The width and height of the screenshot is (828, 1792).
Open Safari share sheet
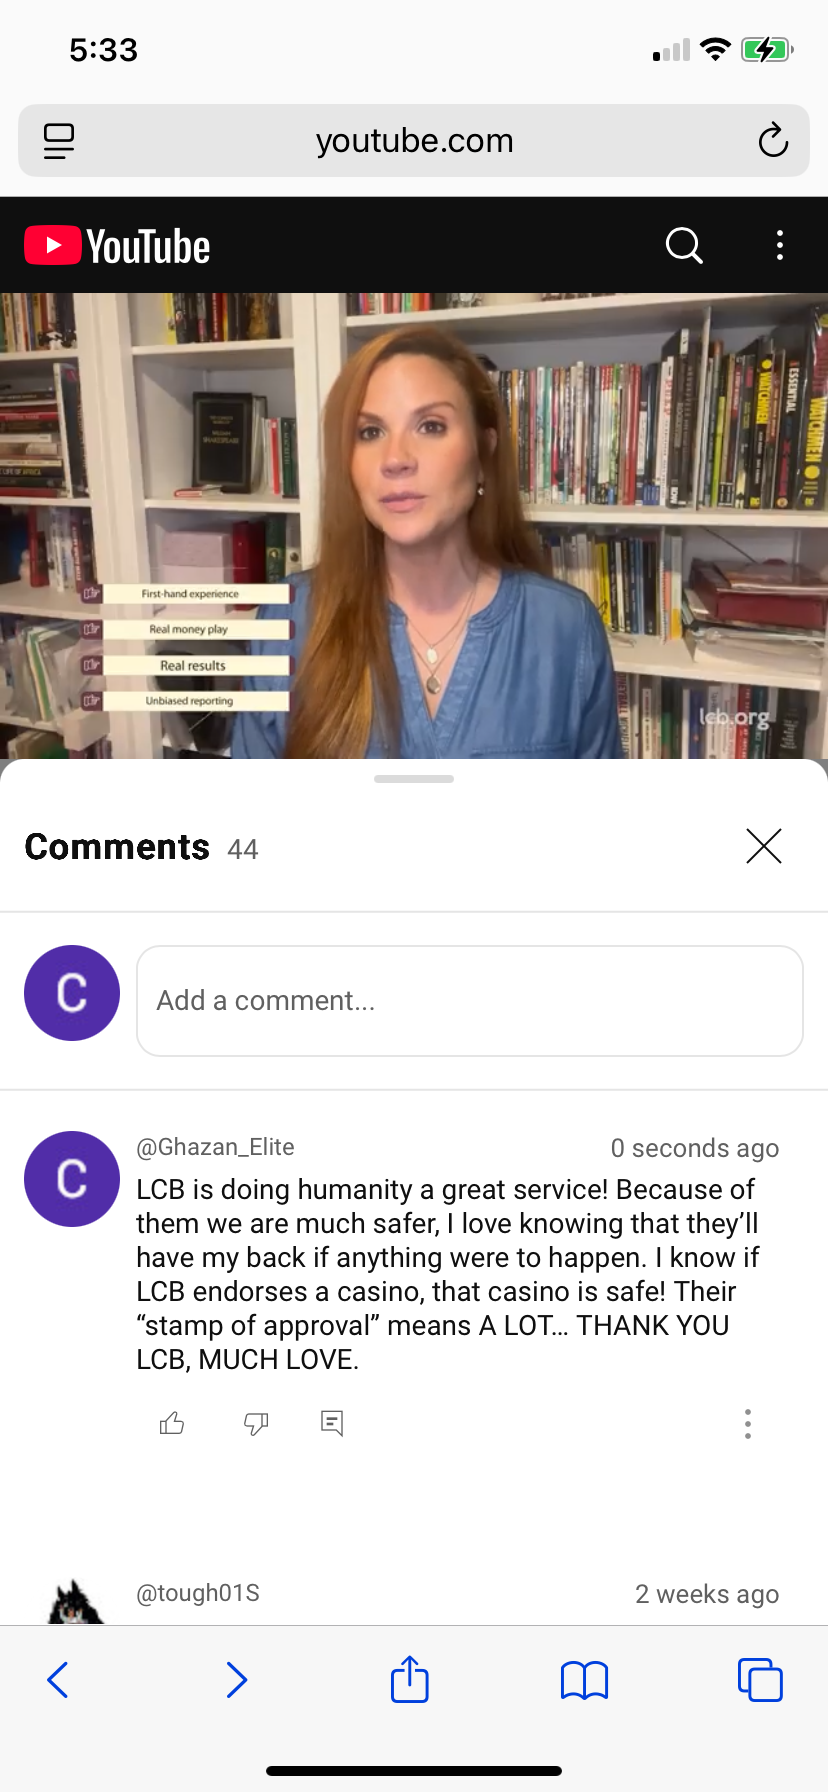(410, 1679)
